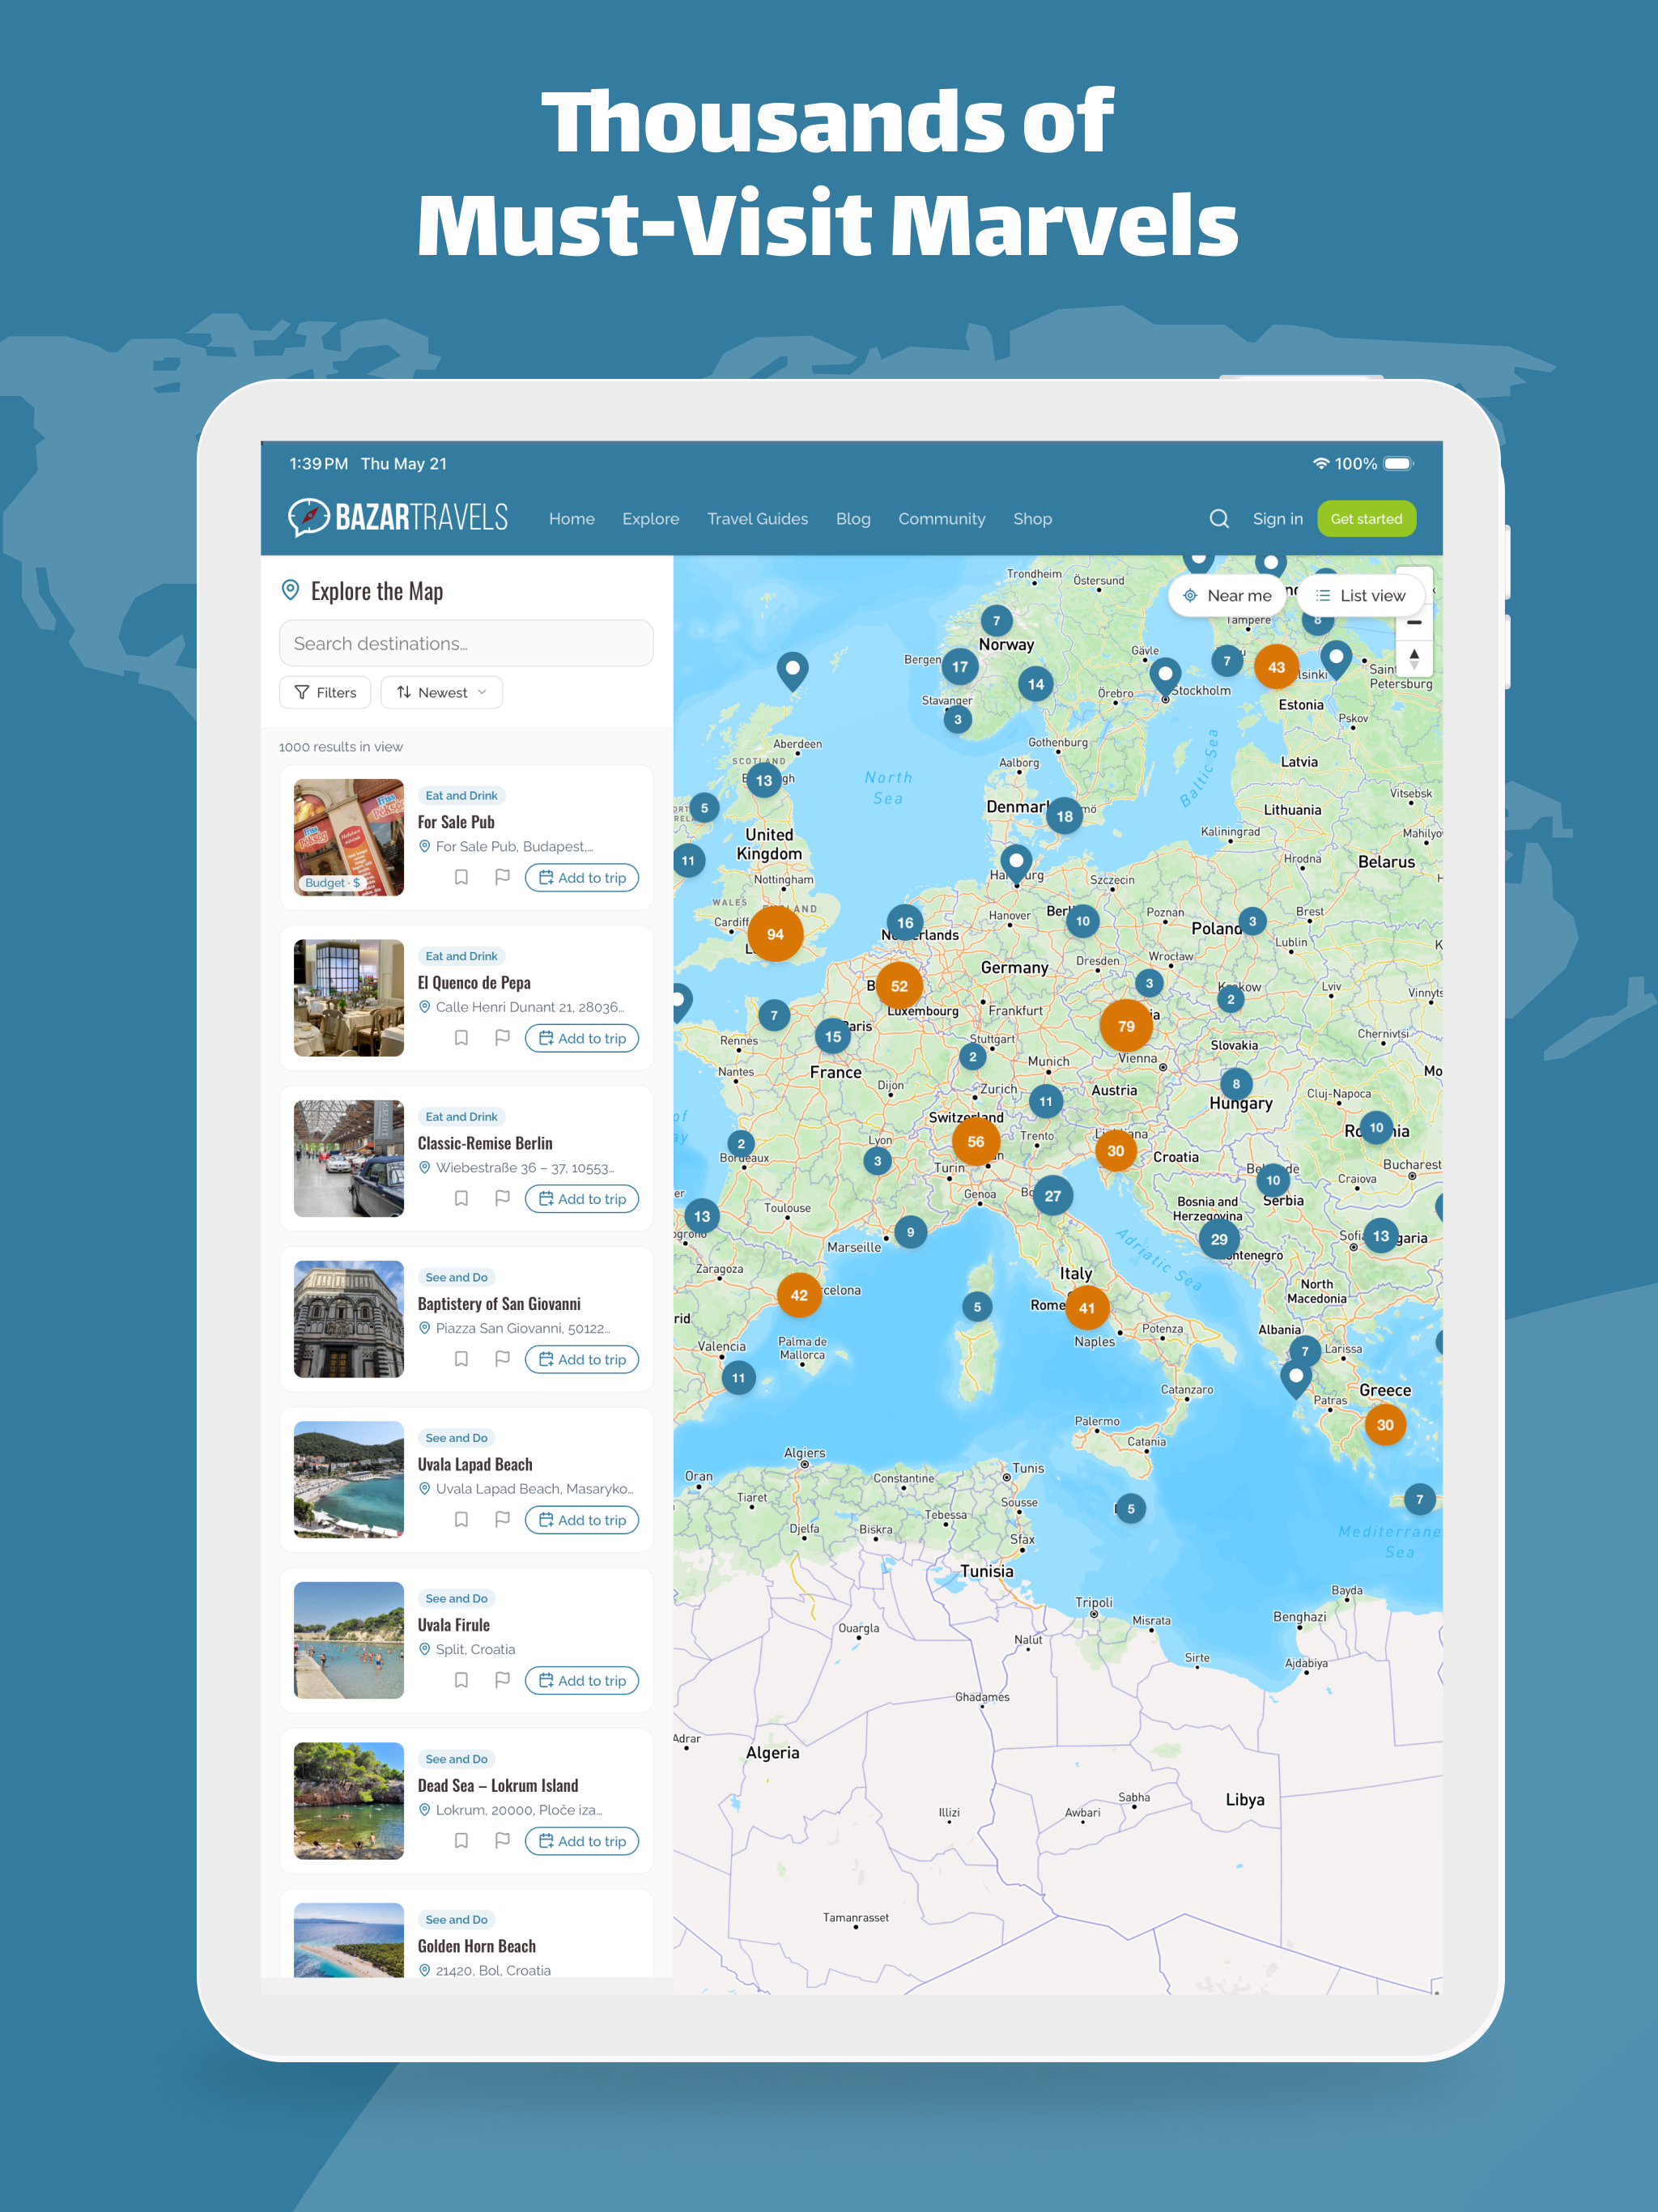
Task: Click the Get started button
Action: (x=1366, y=519)
